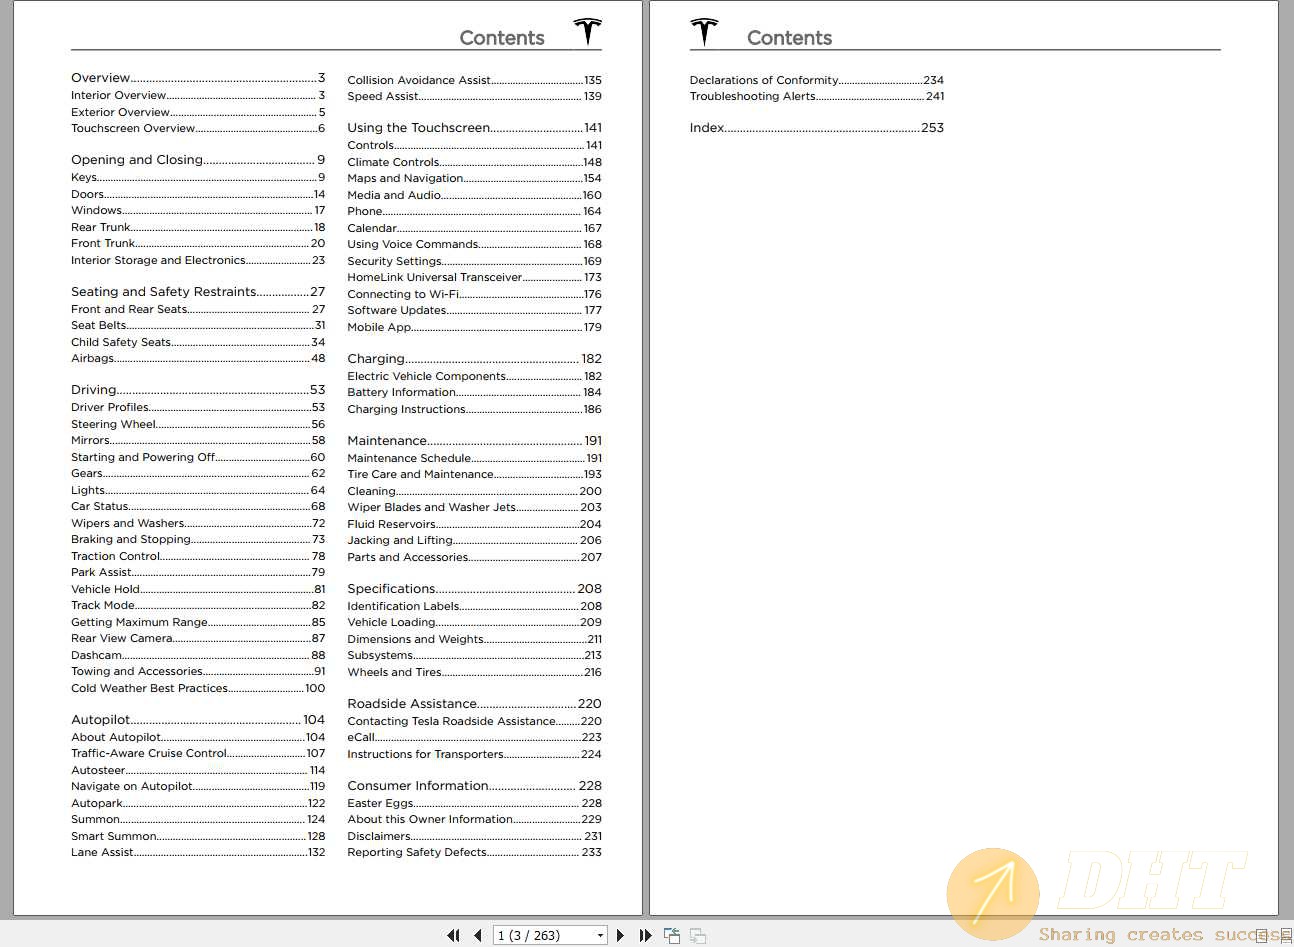Click the Maps and Navigation entry
Screen dimensions: 1294x947
474,178
